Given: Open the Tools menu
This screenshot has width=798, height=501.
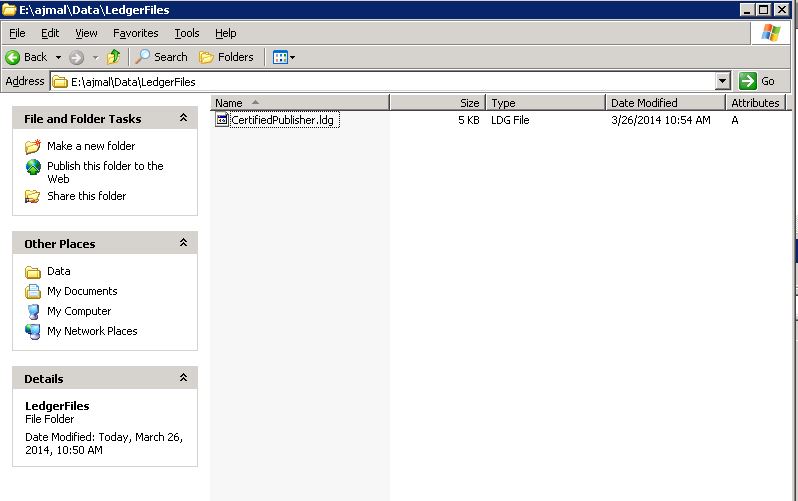Looking at the screenshot, I should (187, 33).
